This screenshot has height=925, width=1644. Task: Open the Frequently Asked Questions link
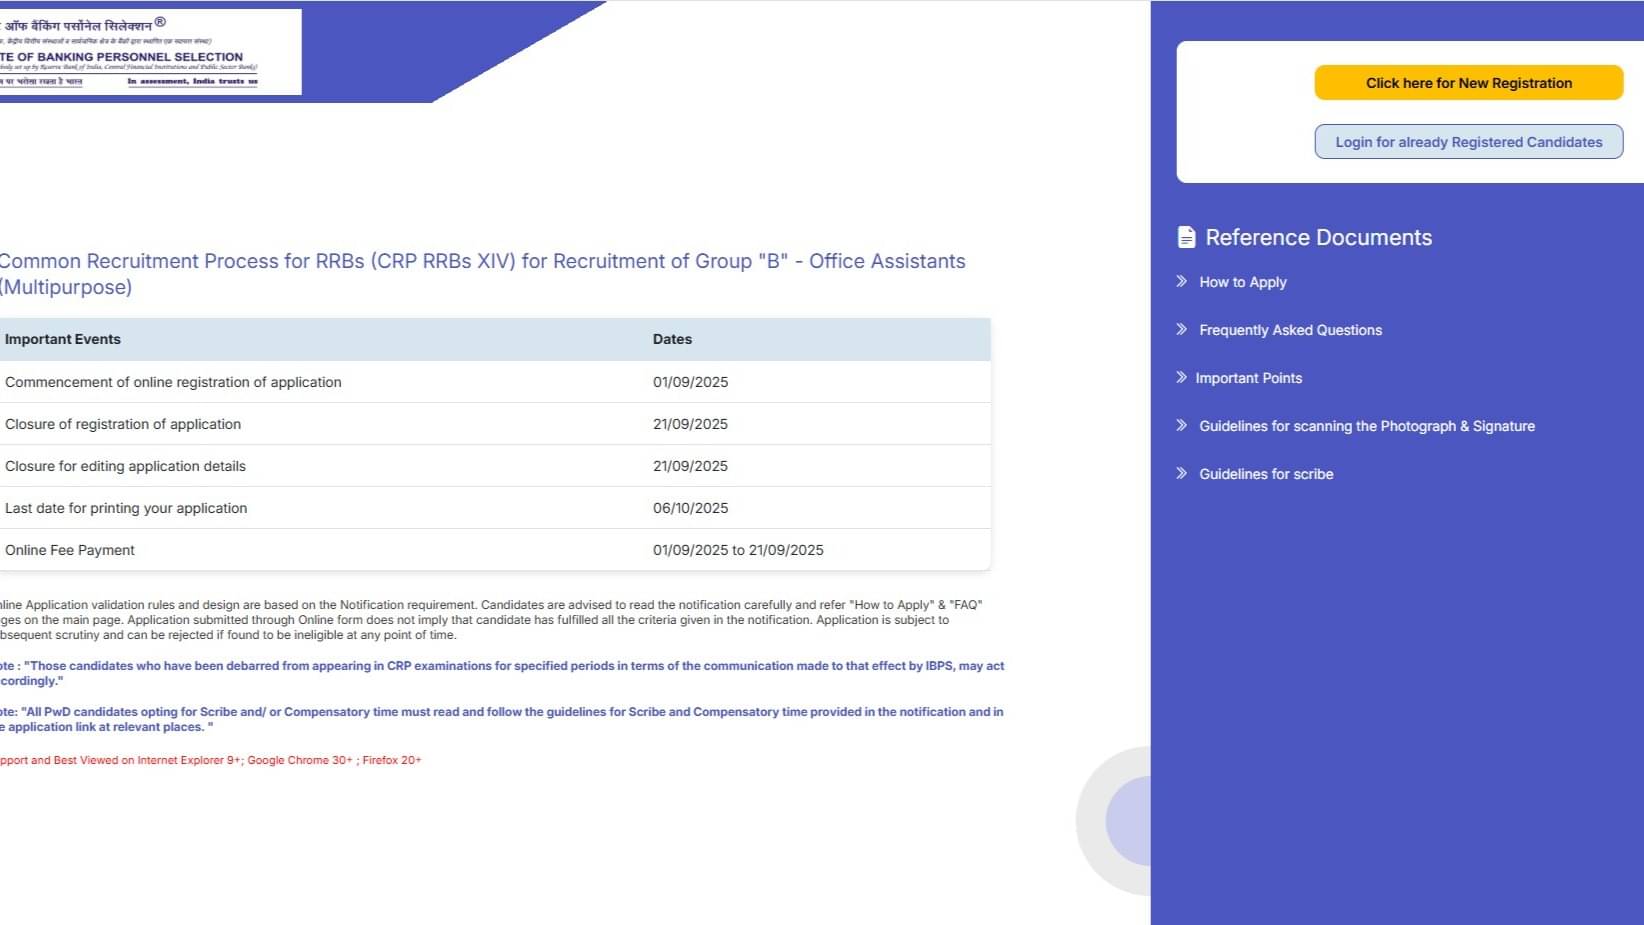pyautogui.click(x=1290, y=330)
